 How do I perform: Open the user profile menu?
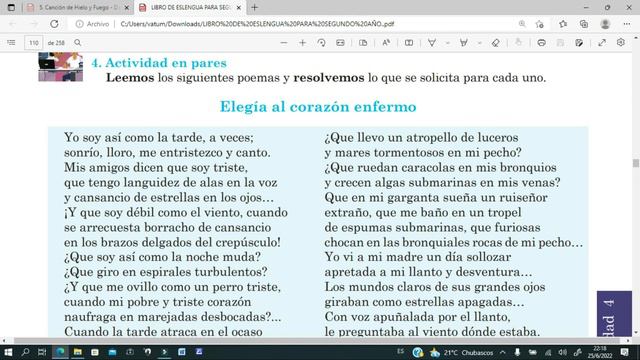coord(605,24)
